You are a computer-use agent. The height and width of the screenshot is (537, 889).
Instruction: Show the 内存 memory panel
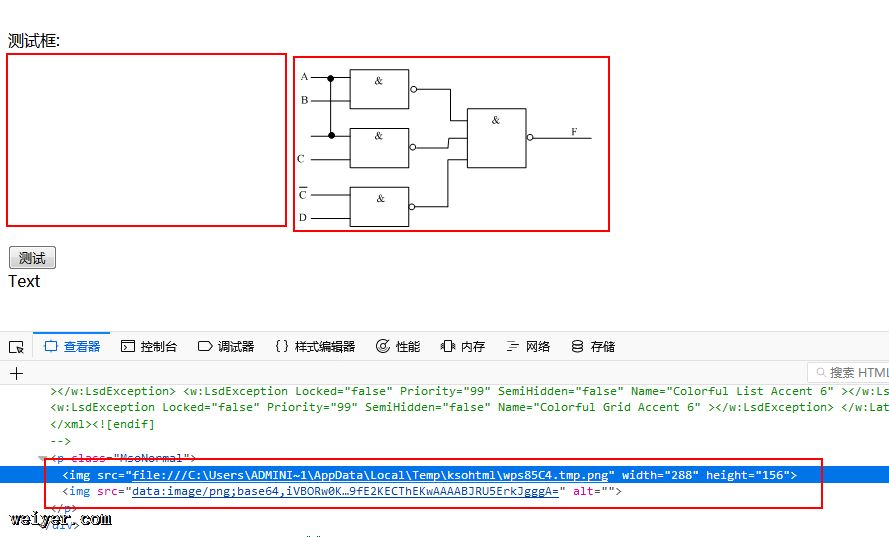tap(463, 347)
